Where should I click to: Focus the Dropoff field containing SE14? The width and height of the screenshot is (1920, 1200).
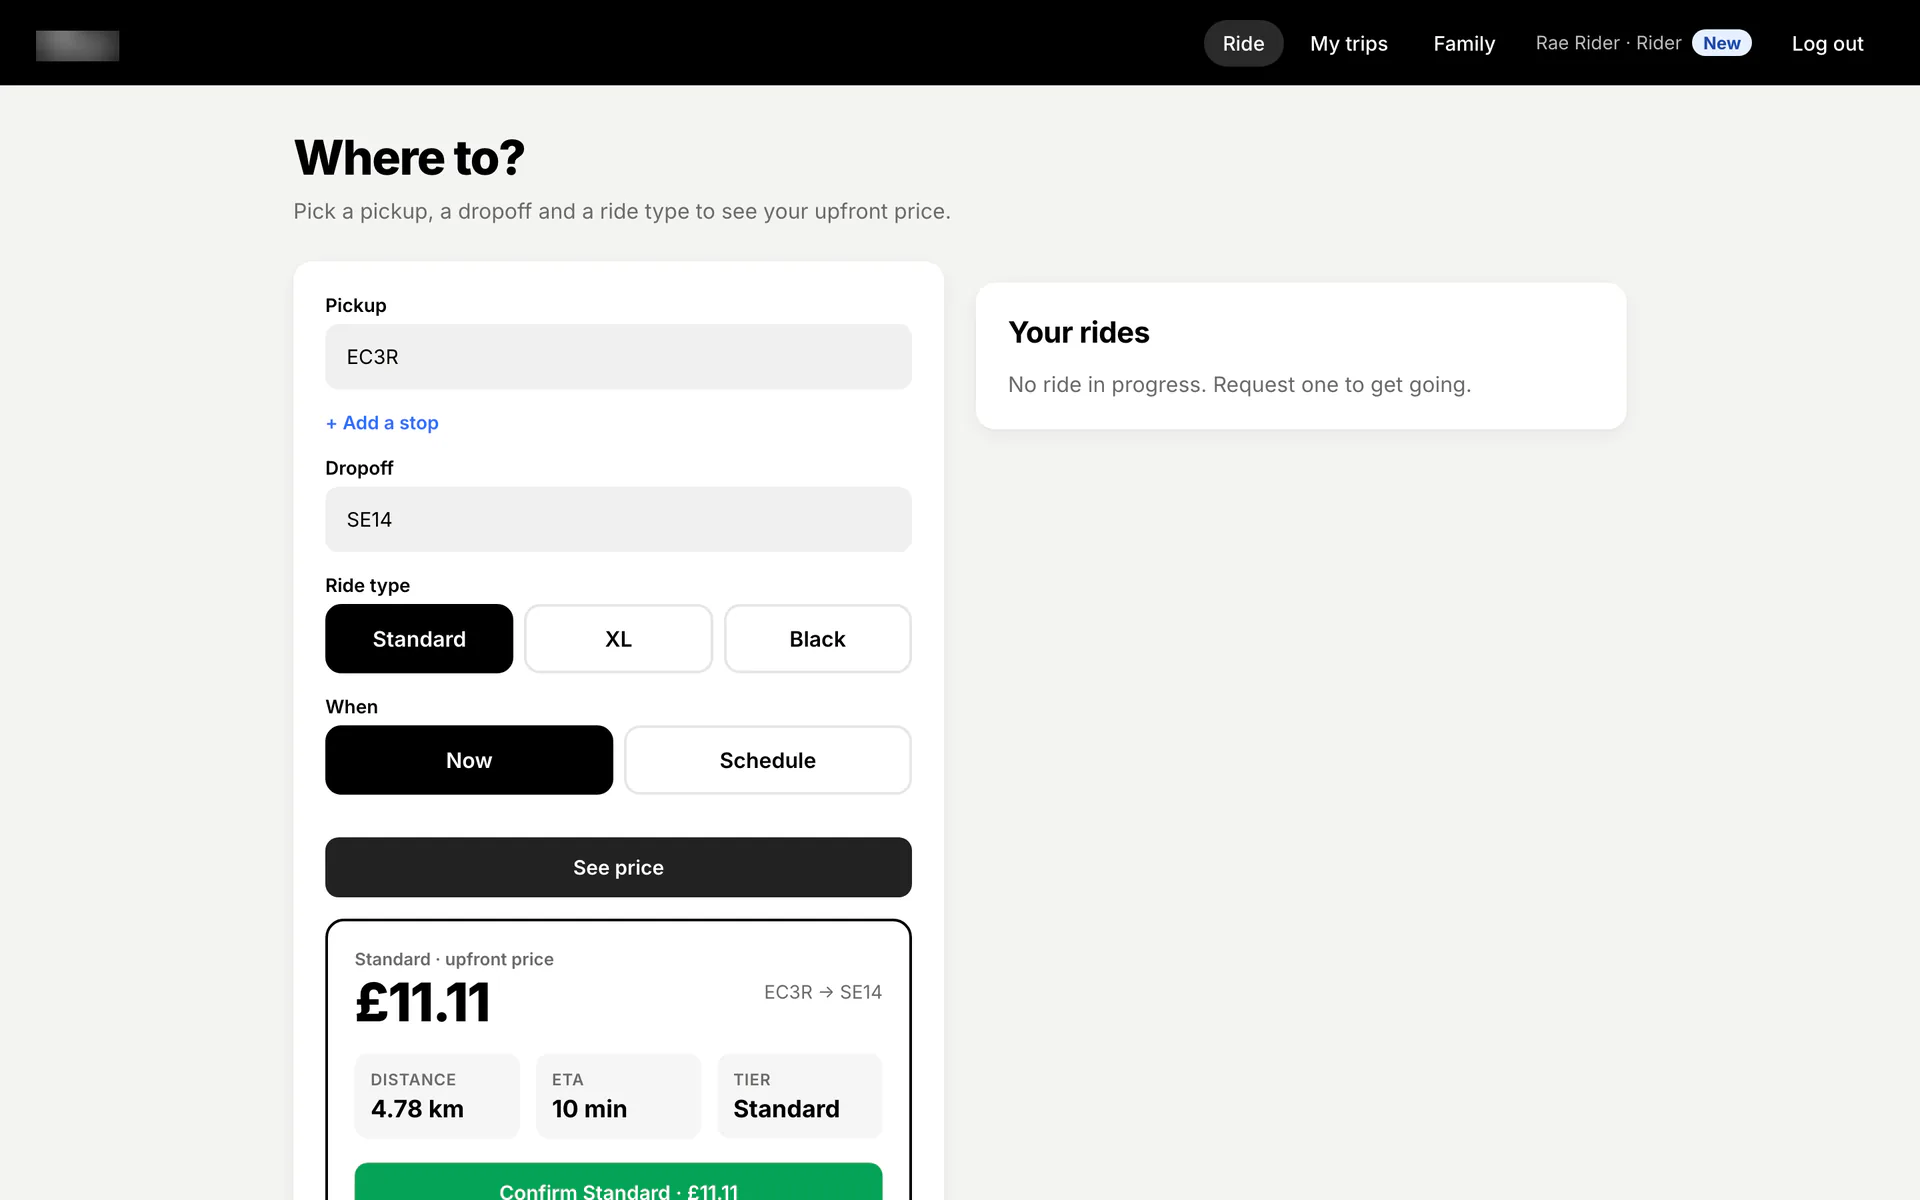(x=618, y=519)
